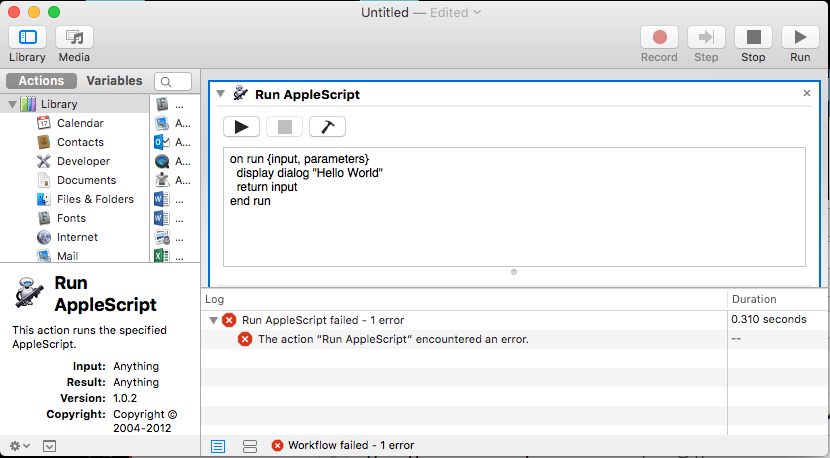Switch to the Variables tab
This screenshot has width=830, height=458.
coord(114,80)
